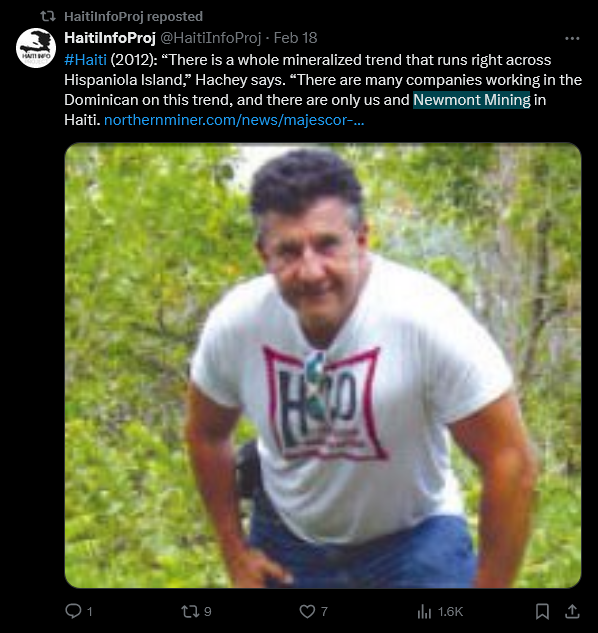Like the tweet with the heart icon
598x633 pixels.
coord(307,611)
